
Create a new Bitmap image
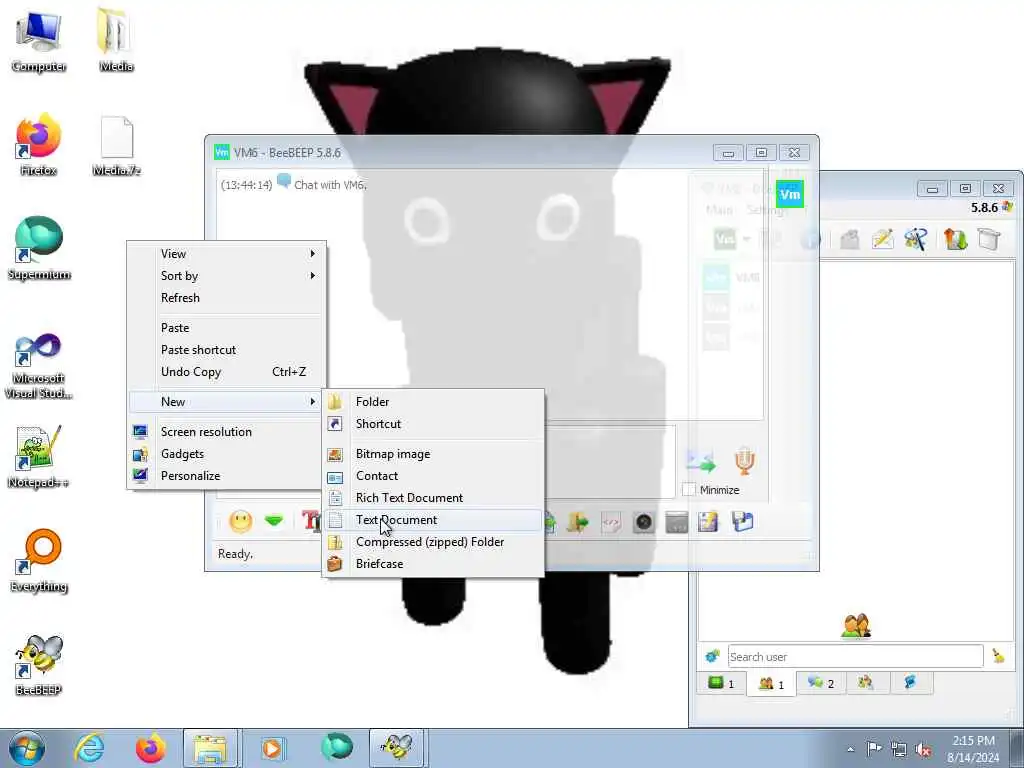(x=433, y=454)
